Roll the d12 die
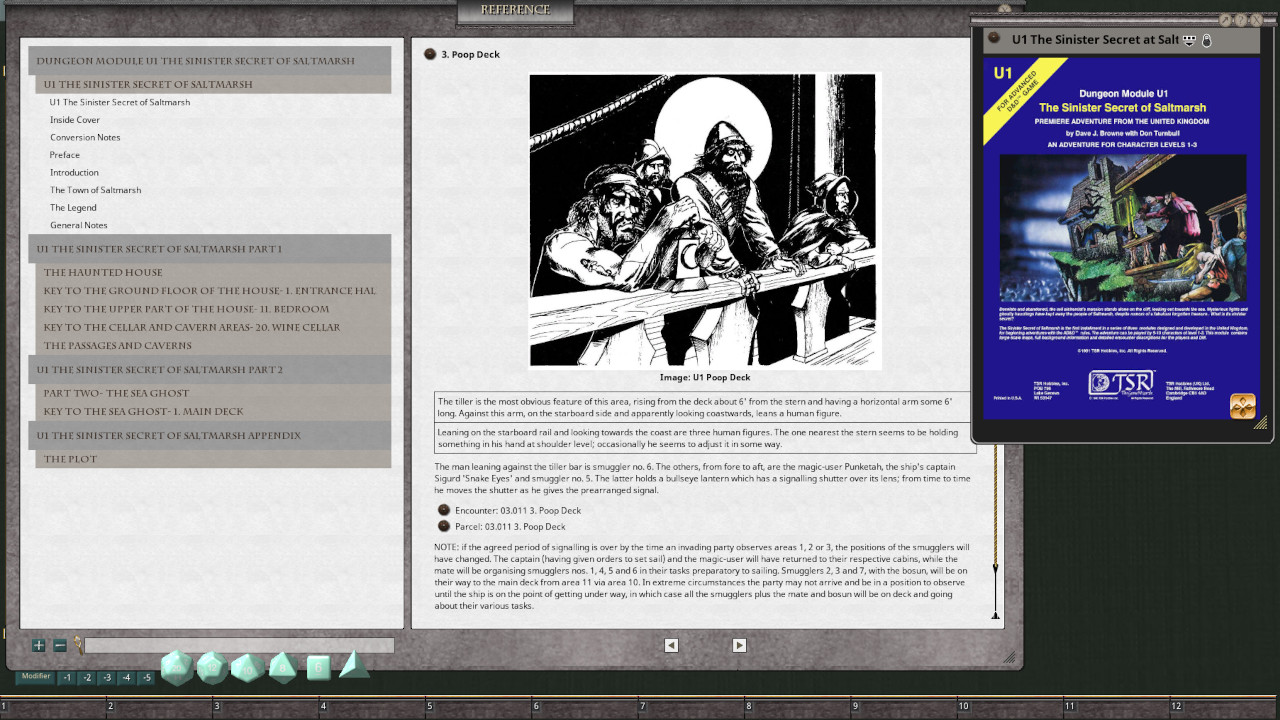Image resolution: width=1280 pixels, height=720 pixels. (x=212, y=667)
